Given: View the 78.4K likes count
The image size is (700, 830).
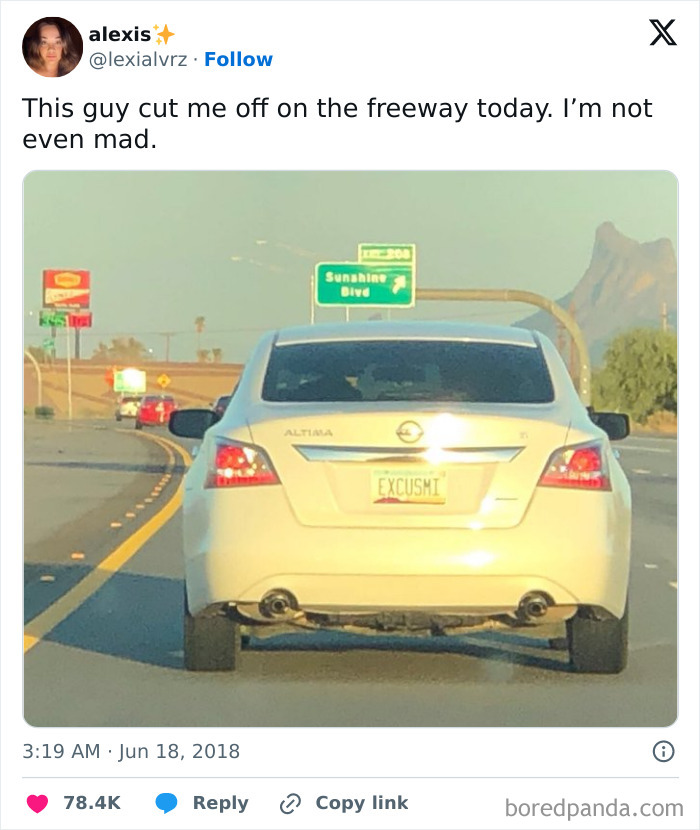Looking at the screenshot, I should [92, 803].
